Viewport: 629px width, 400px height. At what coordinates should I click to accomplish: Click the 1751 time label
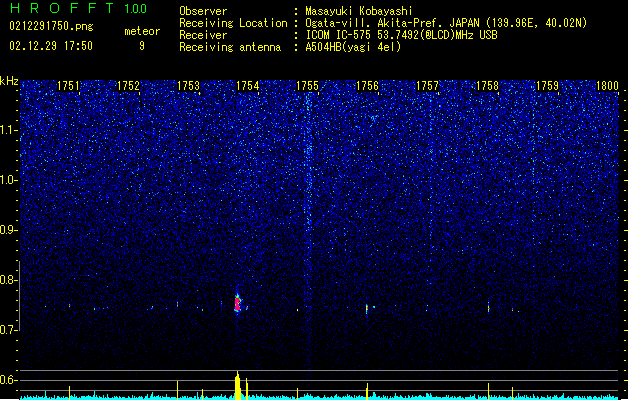tap(68, 86)
